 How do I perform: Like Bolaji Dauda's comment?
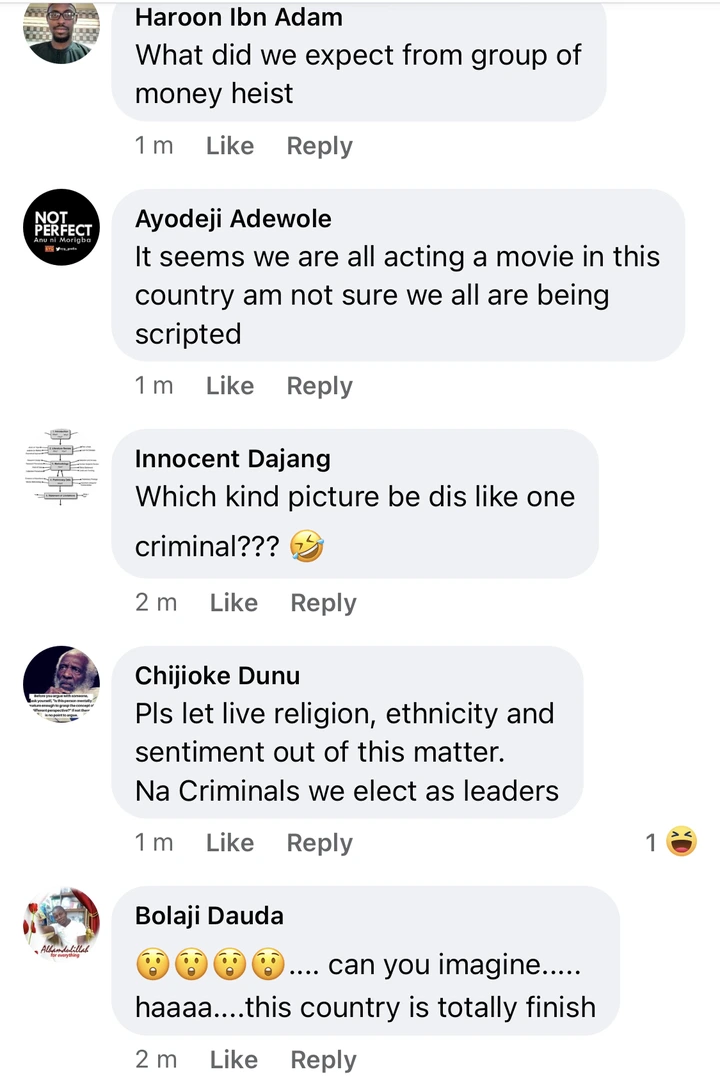pyautogui.click(x=234, y=1060)
